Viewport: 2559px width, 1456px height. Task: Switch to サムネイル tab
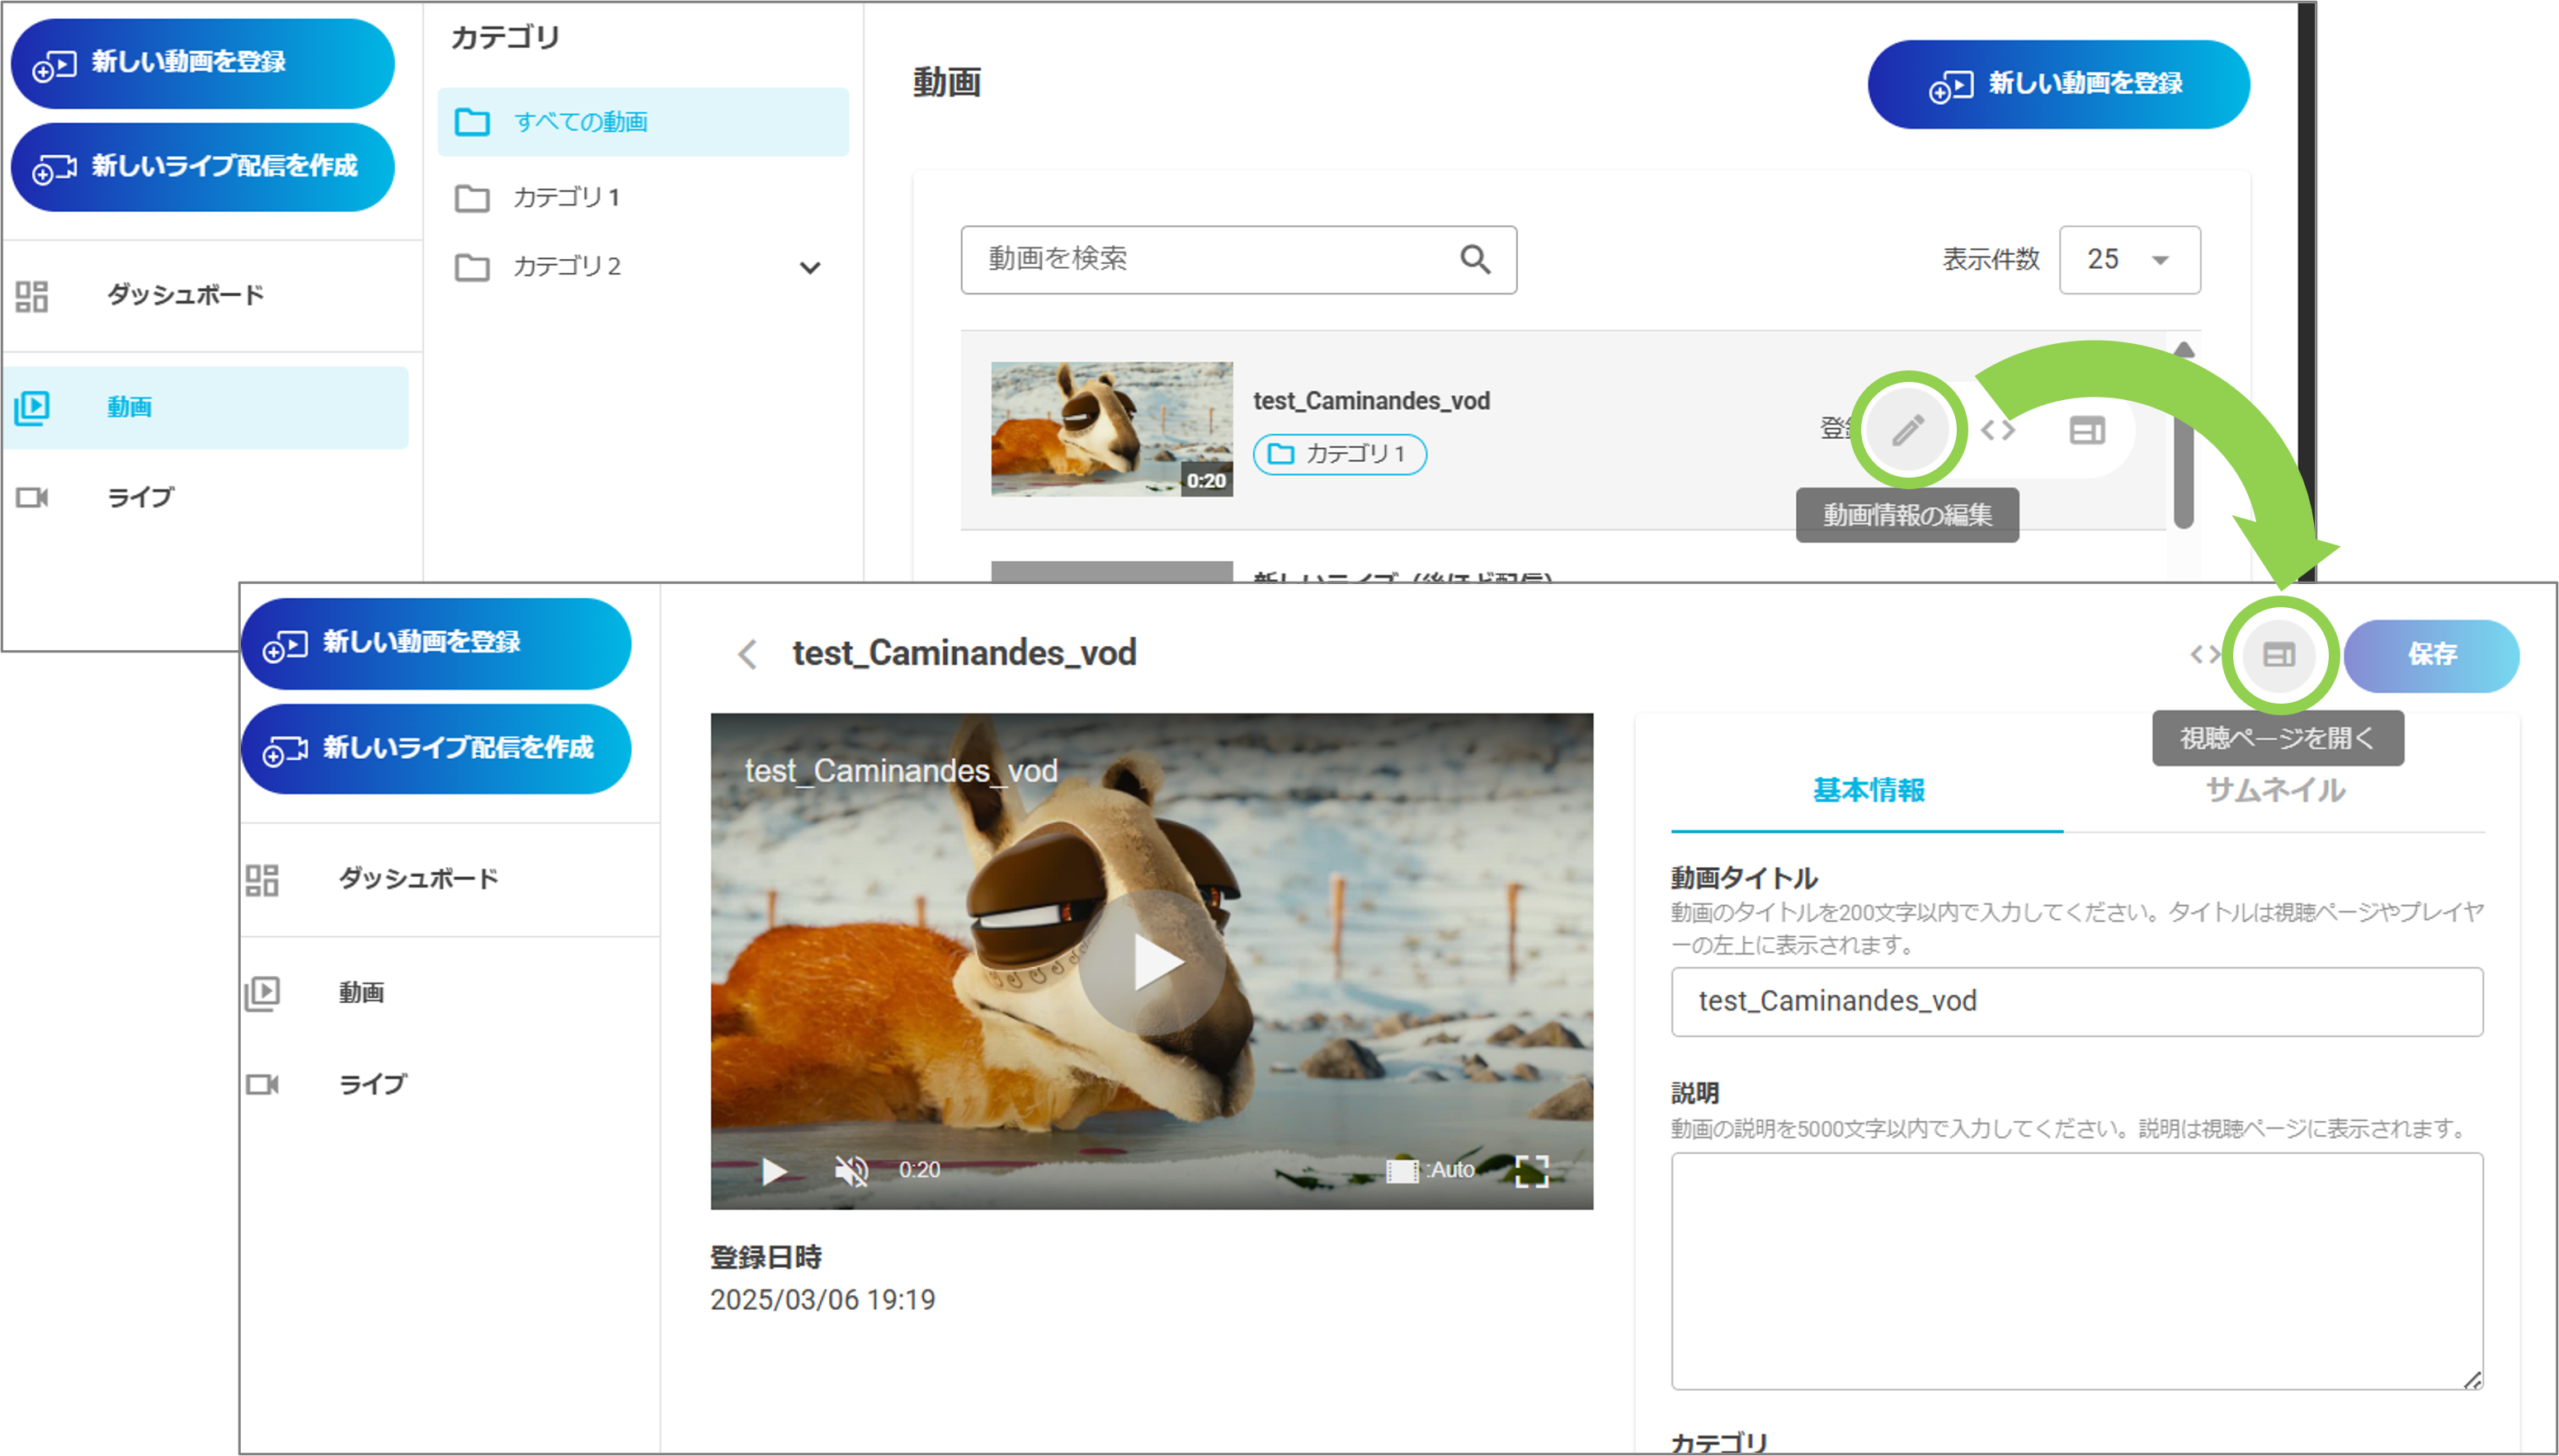(2274, 790)
